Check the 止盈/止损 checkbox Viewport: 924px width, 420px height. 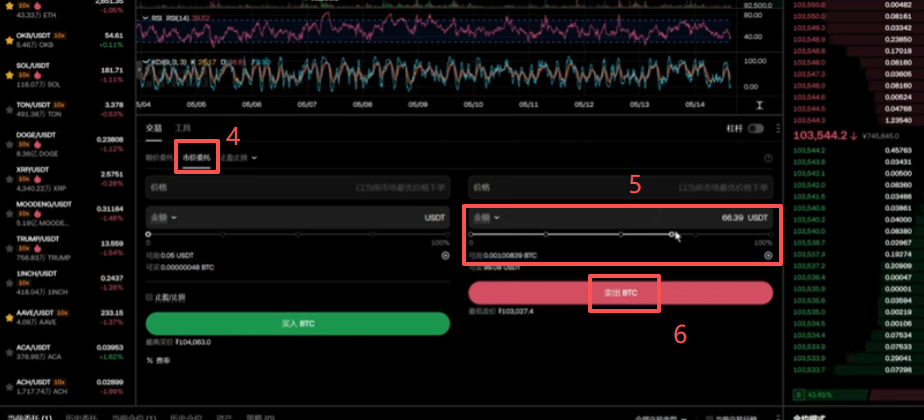tap(149, 297)
